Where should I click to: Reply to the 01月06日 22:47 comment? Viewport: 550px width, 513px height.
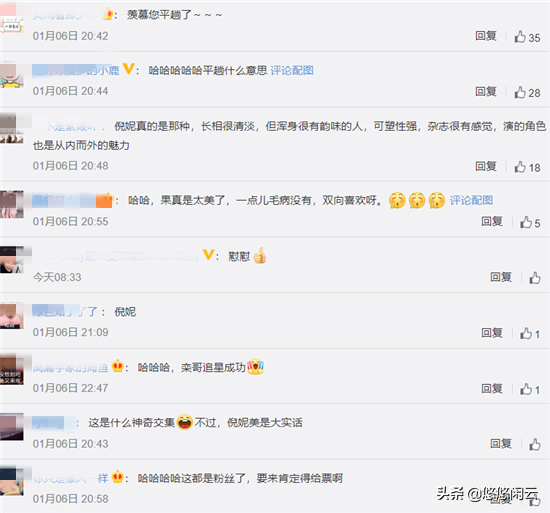pos(492,389)
